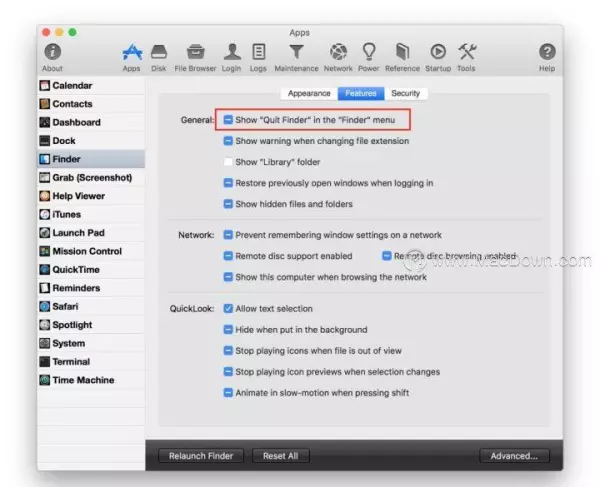Toggle Show hidden files and folders
The height and width of the screenshot is (487, 600).
click(x=228, y=204)
